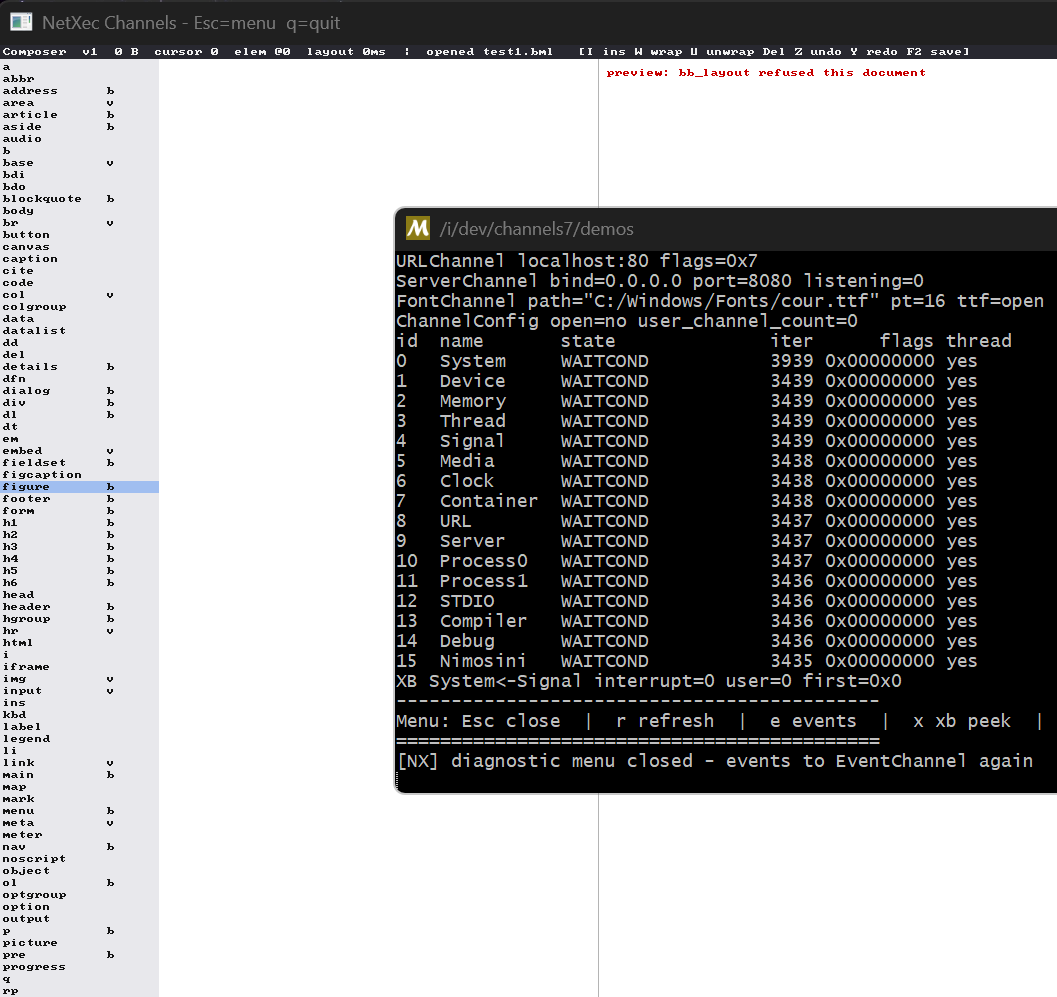Select the 'form' element in list
The image size is (1057, 997).
[80, 511]
